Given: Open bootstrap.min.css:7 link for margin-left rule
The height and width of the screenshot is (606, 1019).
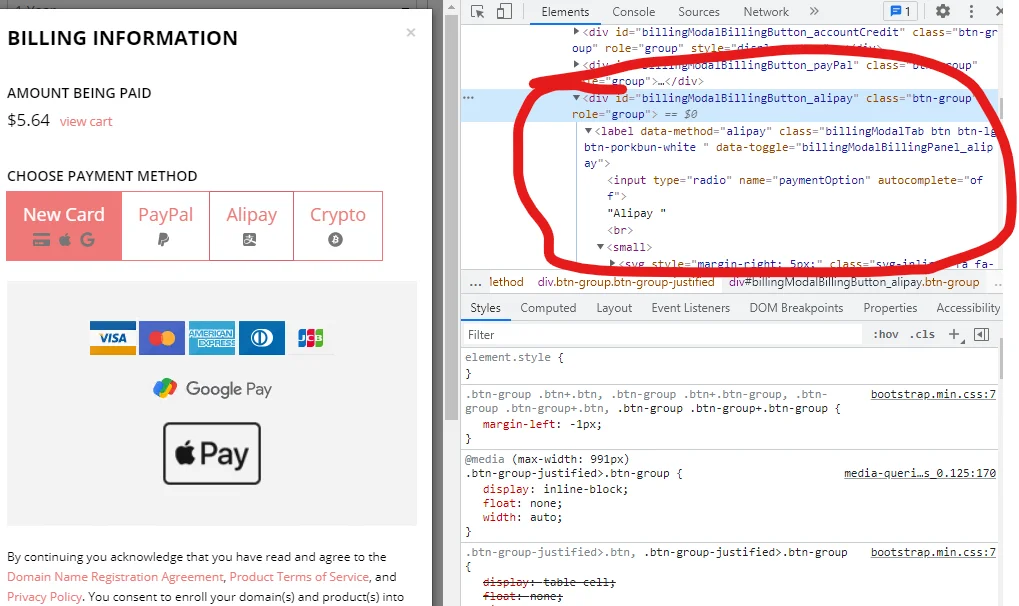Looking at the screenshot, I should pos(933,394).
